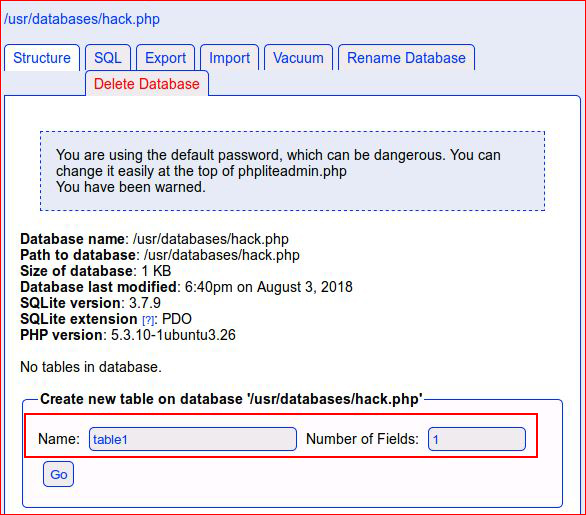The image size is (586, 515).
Task: Open the Vacuum tab
Action: point(298,58)
